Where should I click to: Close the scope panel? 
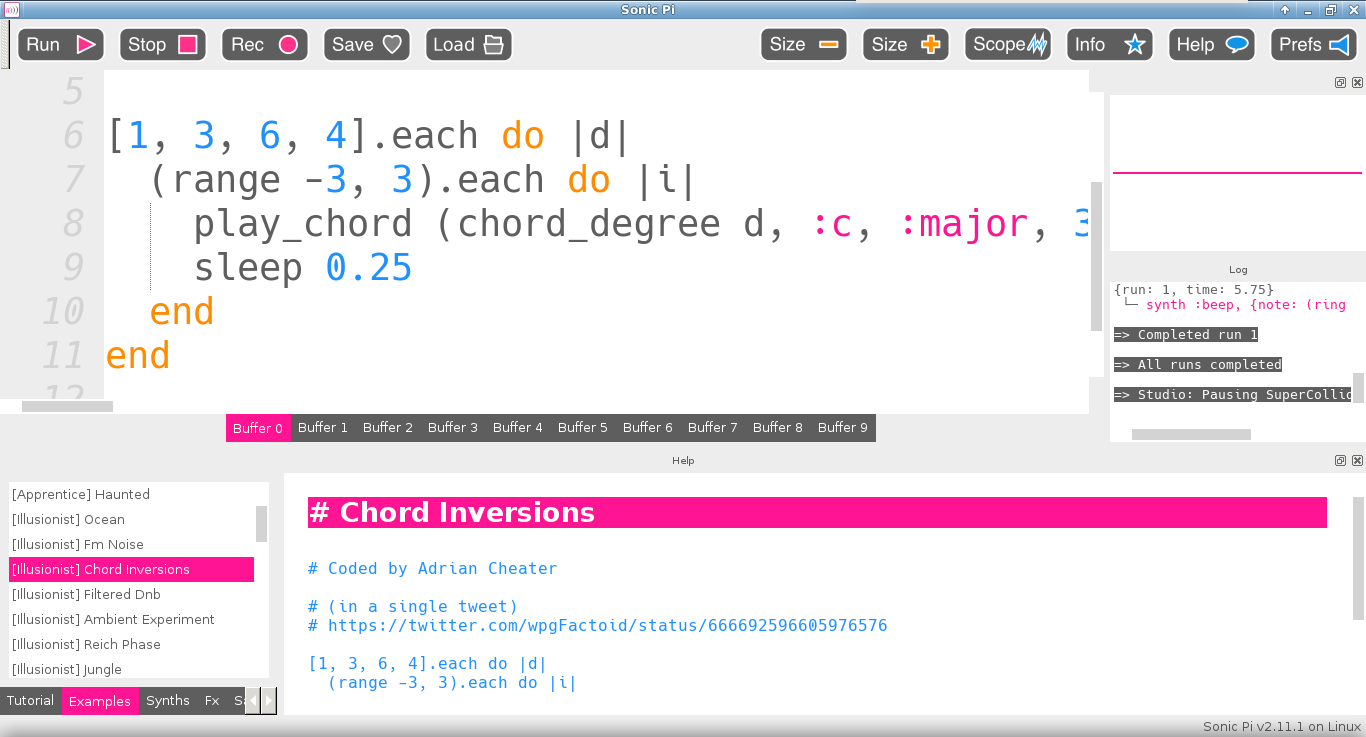click(x=1357, y=83)
